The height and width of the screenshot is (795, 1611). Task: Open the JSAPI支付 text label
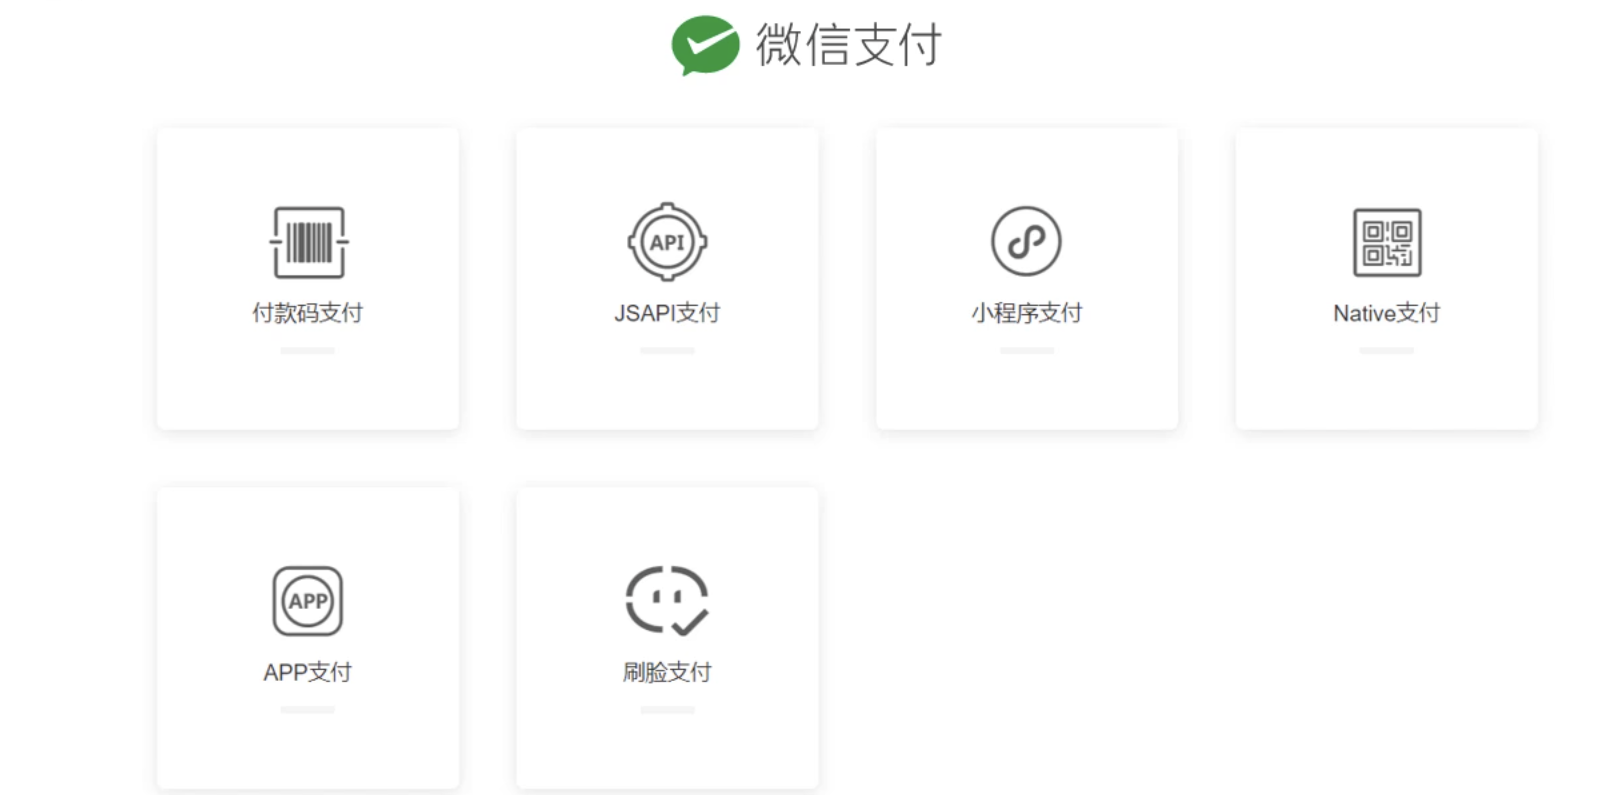667,313
